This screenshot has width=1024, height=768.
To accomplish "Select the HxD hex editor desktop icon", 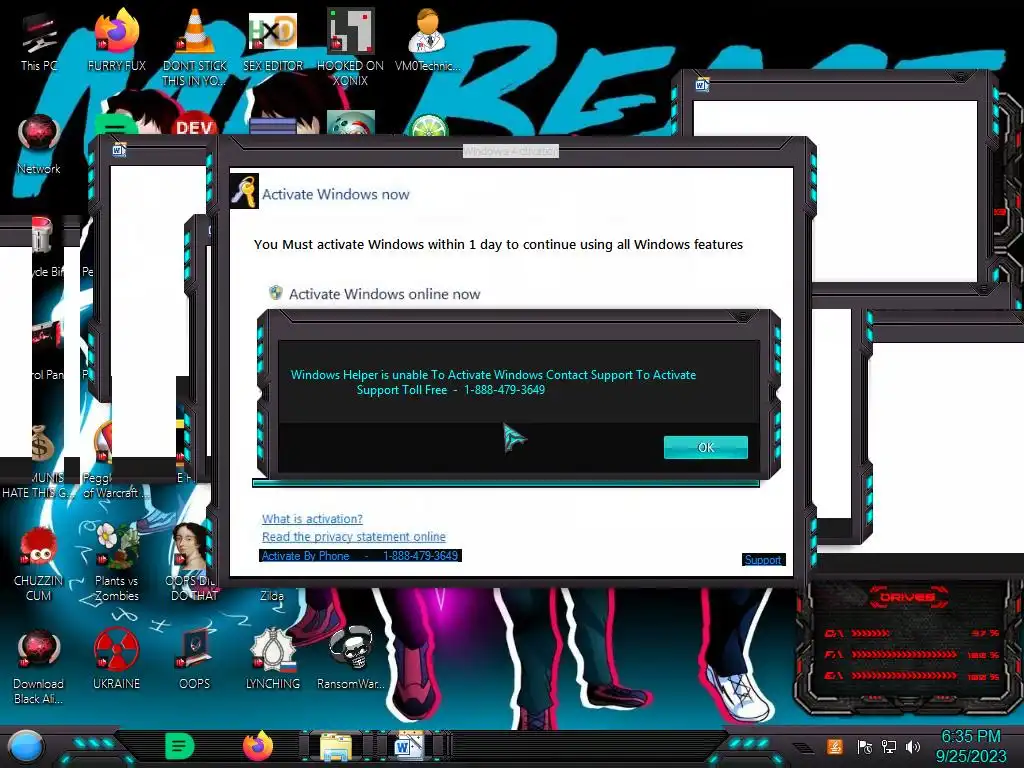I will (x=273, y=40).
